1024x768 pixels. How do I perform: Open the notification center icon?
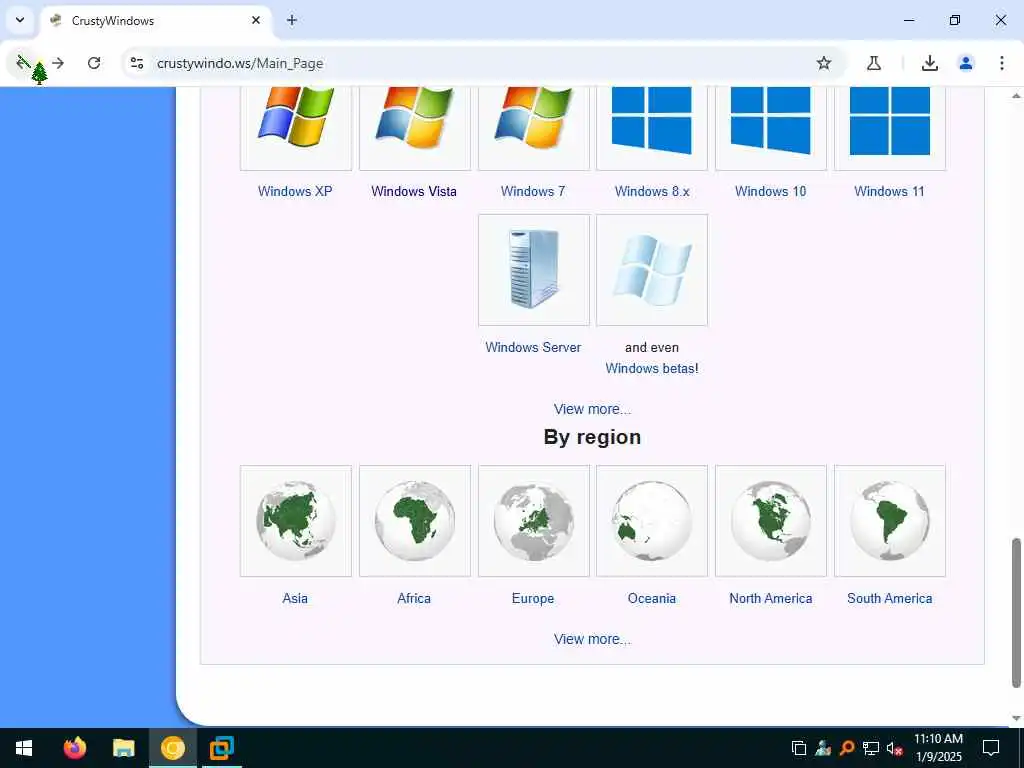(x=991, y=748)
